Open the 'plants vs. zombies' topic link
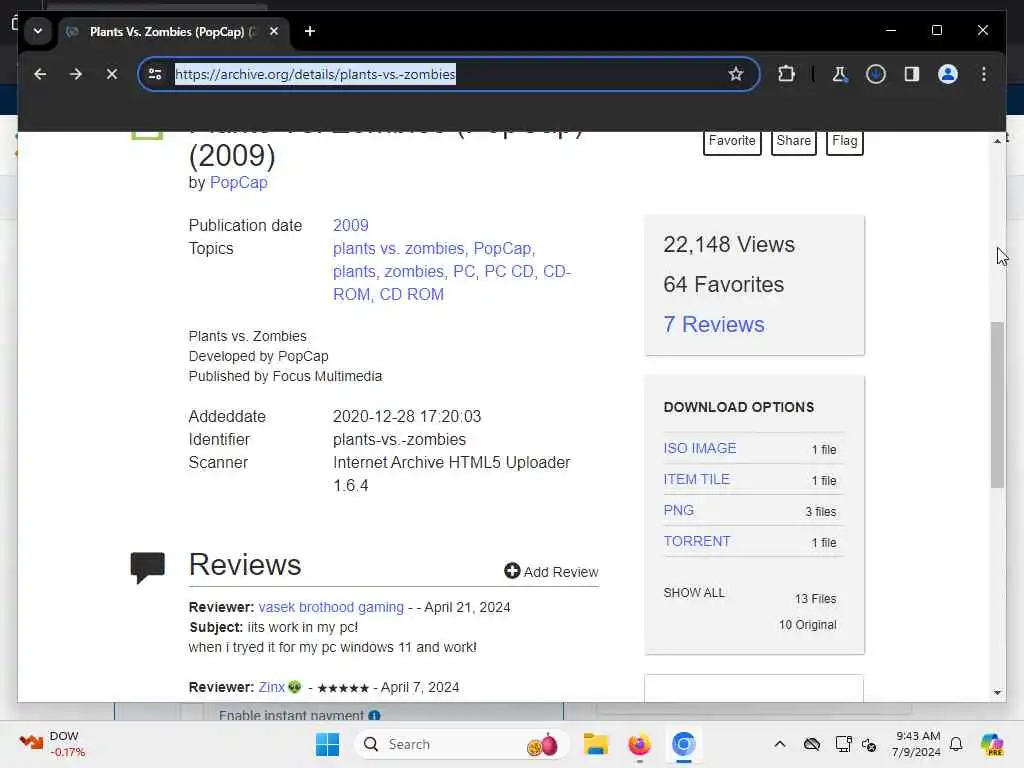This screenshot has height=768, width=1024. (399, 248)
